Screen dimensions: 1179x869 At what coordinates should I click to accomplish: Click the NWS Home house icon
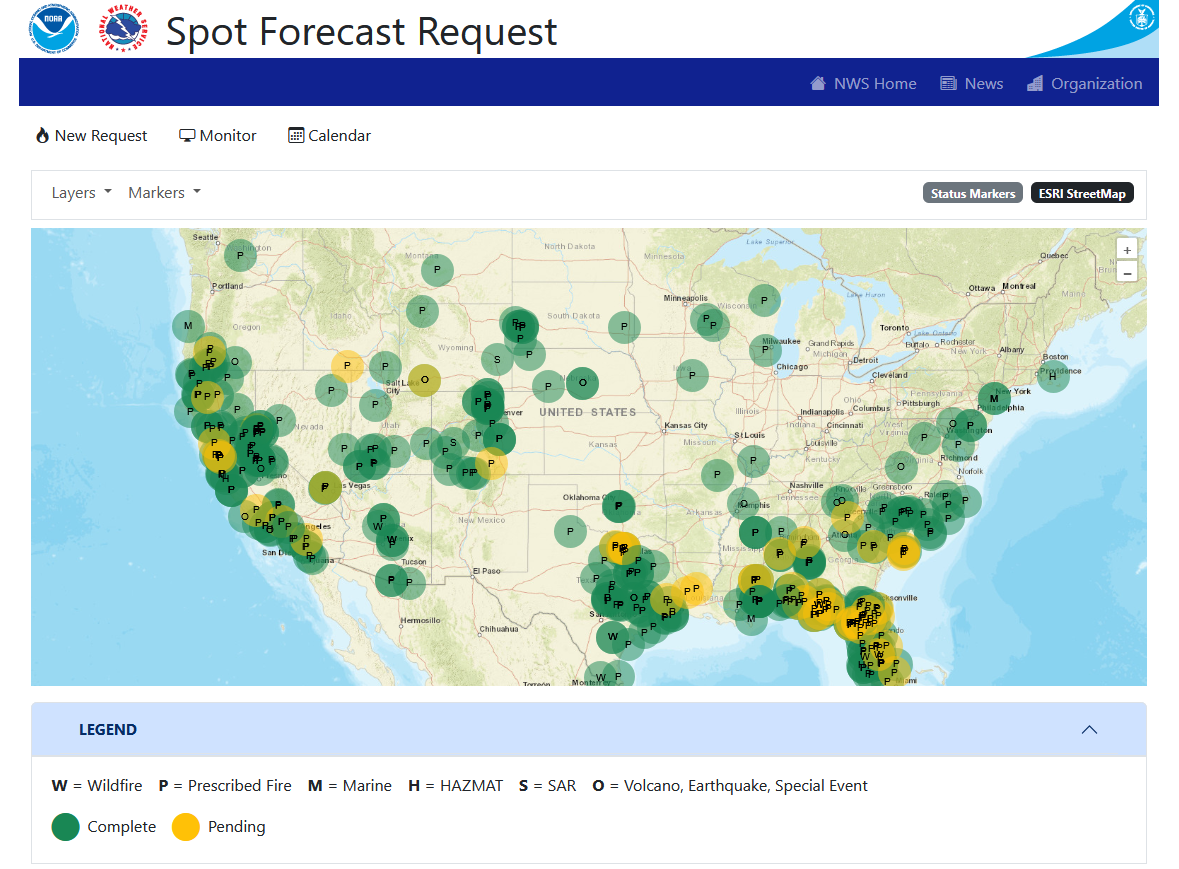tap(818, 84)
